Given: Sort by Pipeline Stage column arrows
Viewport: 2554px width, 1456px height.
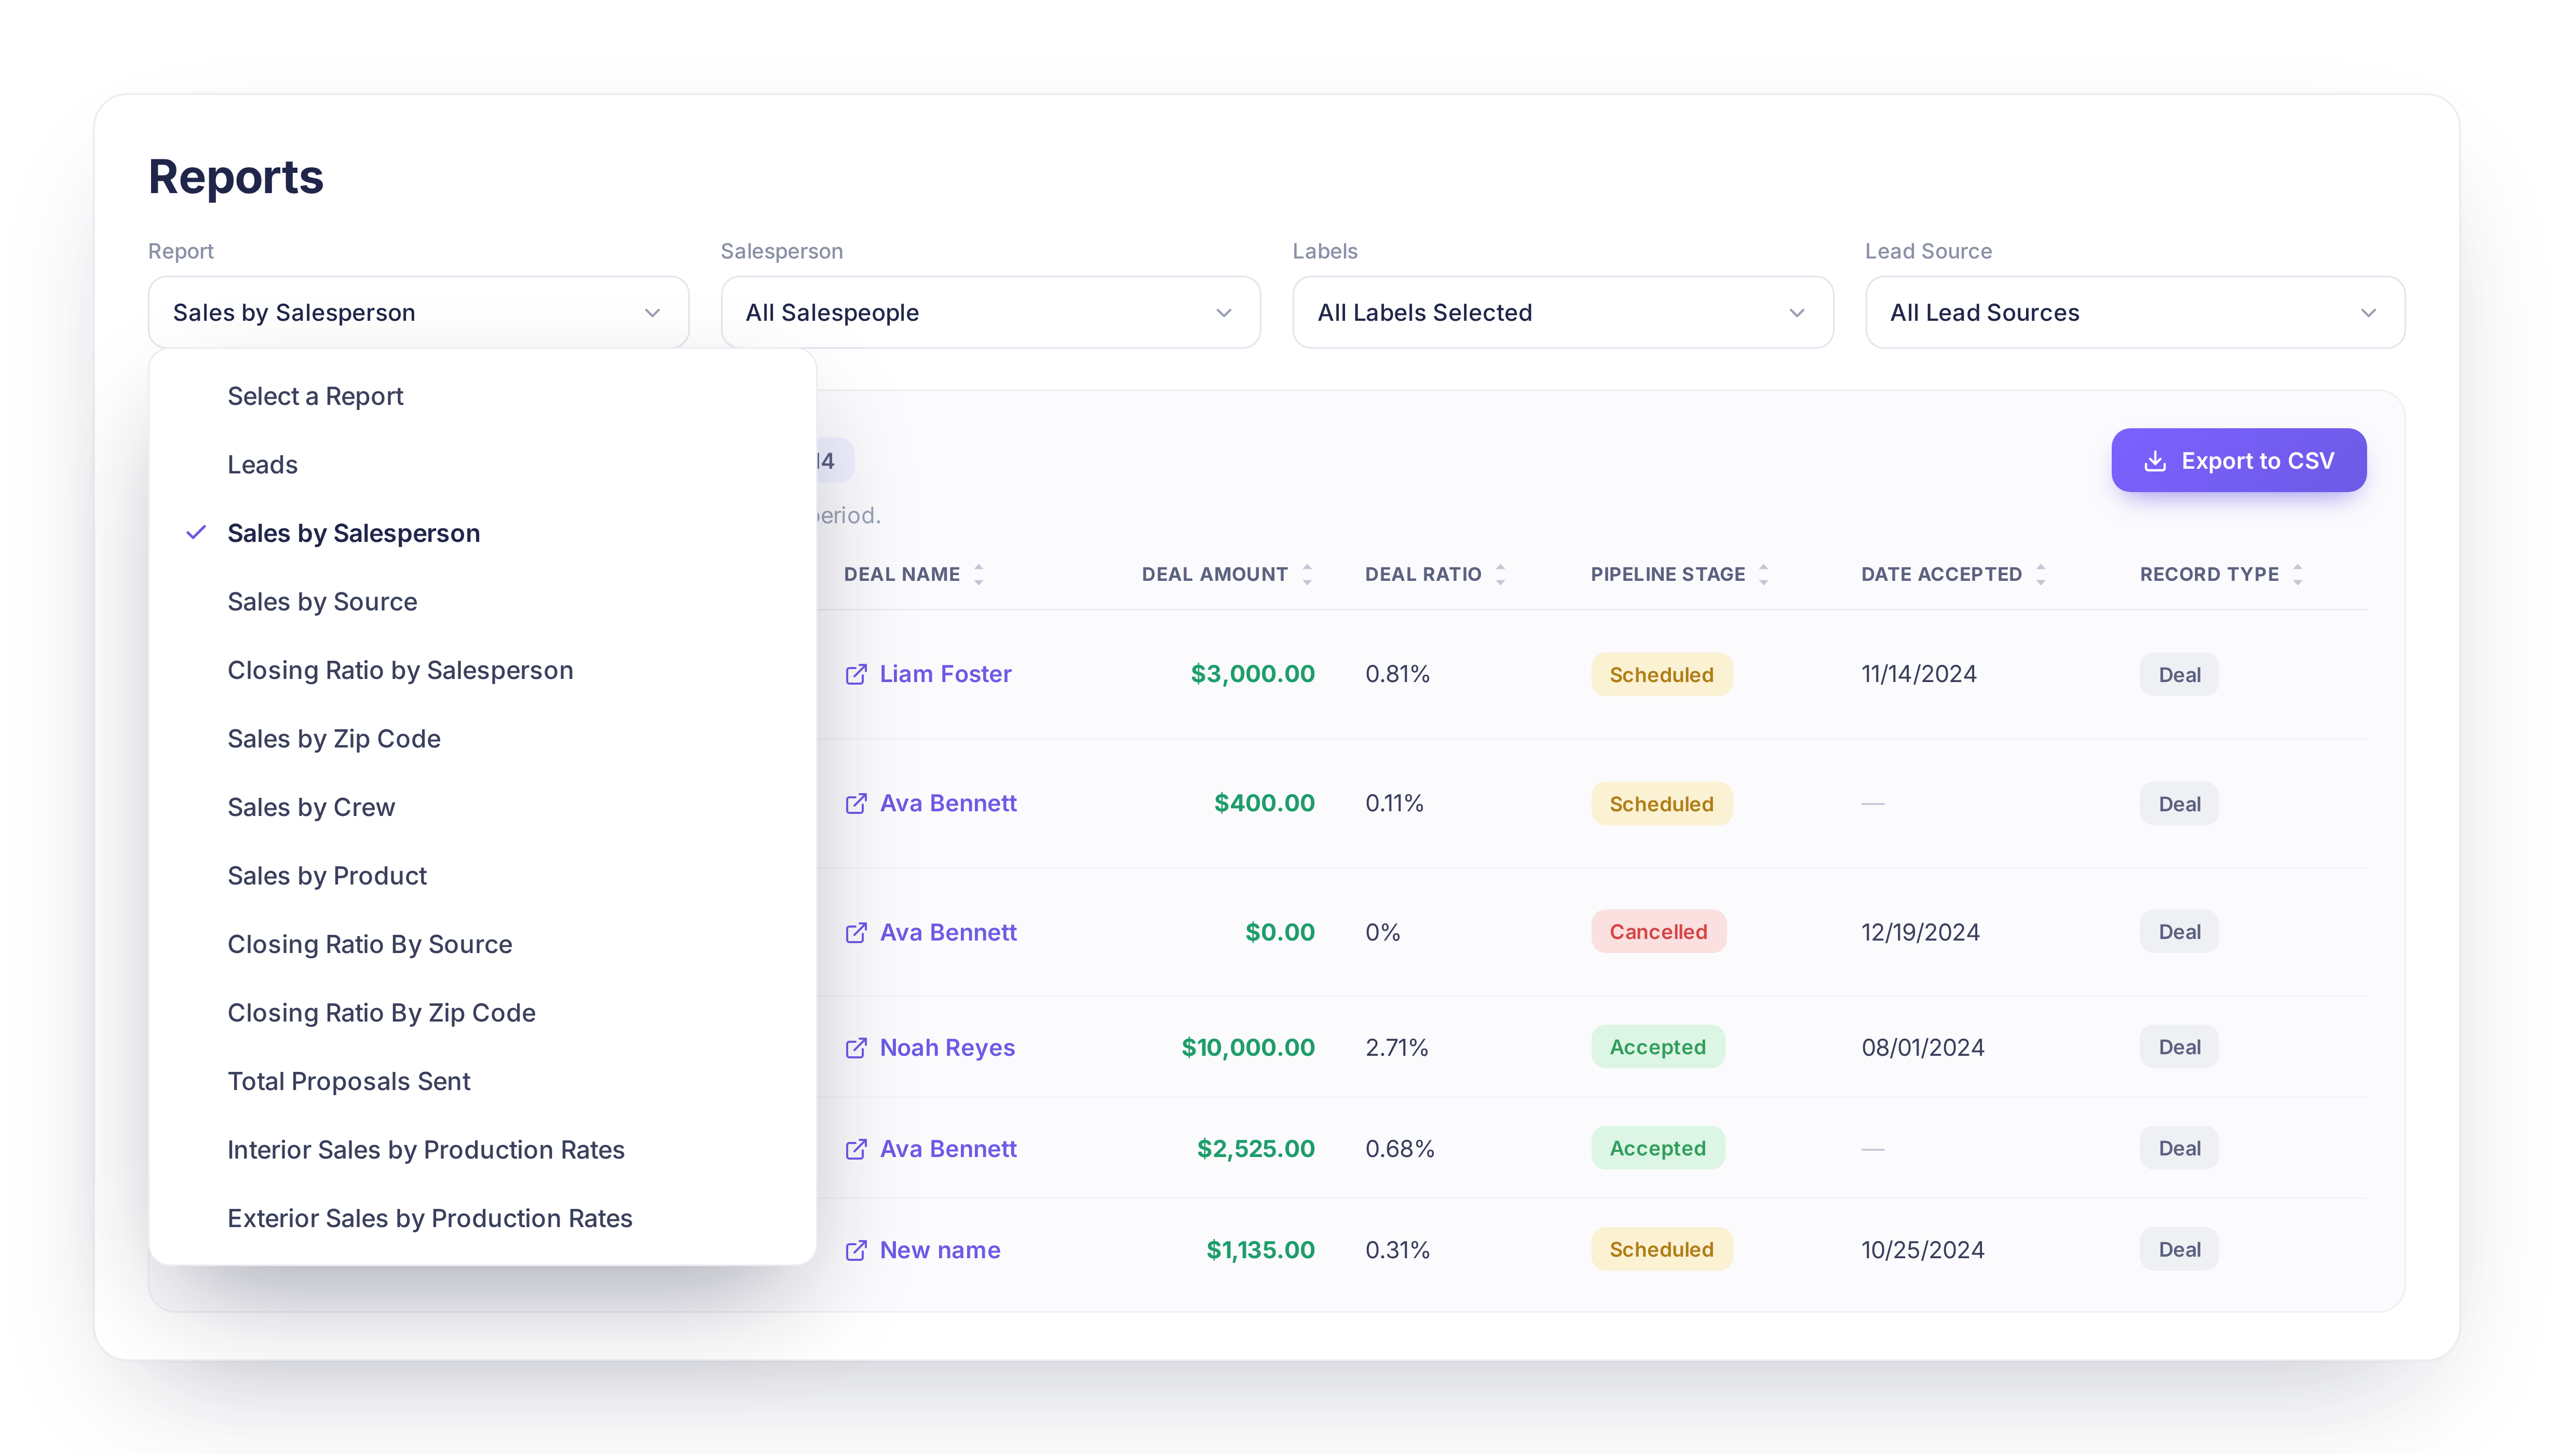Looking at the screenshot, I should point(1764,574).
